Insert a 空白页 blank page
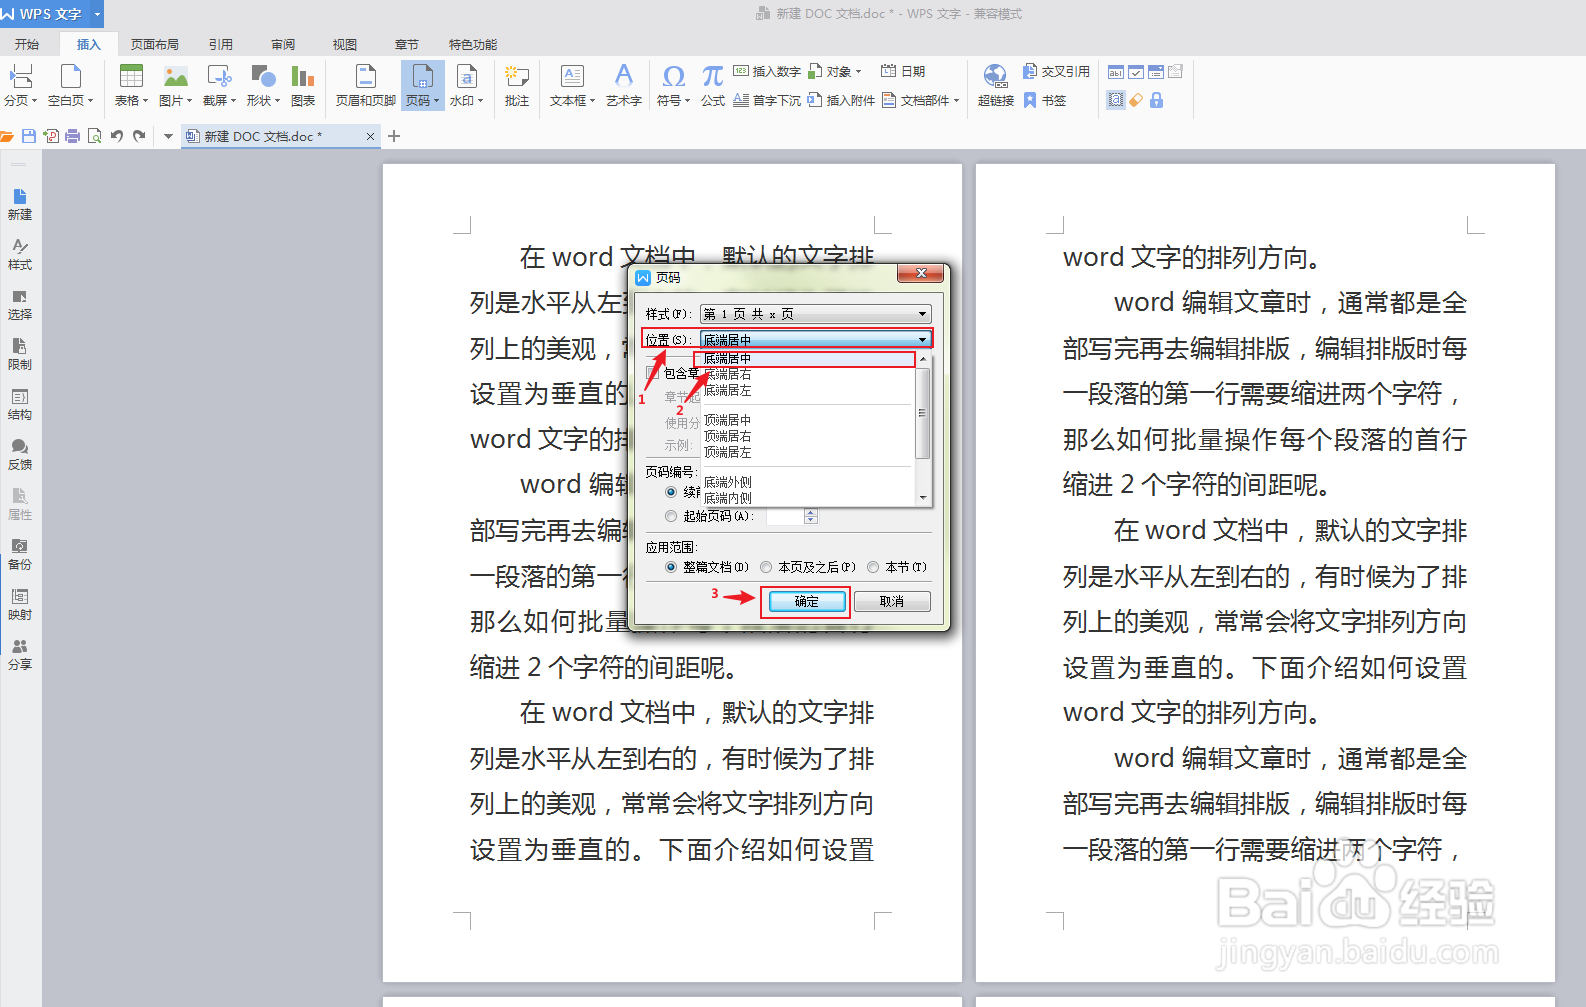1586x1007 pixels. click(70, 85)
